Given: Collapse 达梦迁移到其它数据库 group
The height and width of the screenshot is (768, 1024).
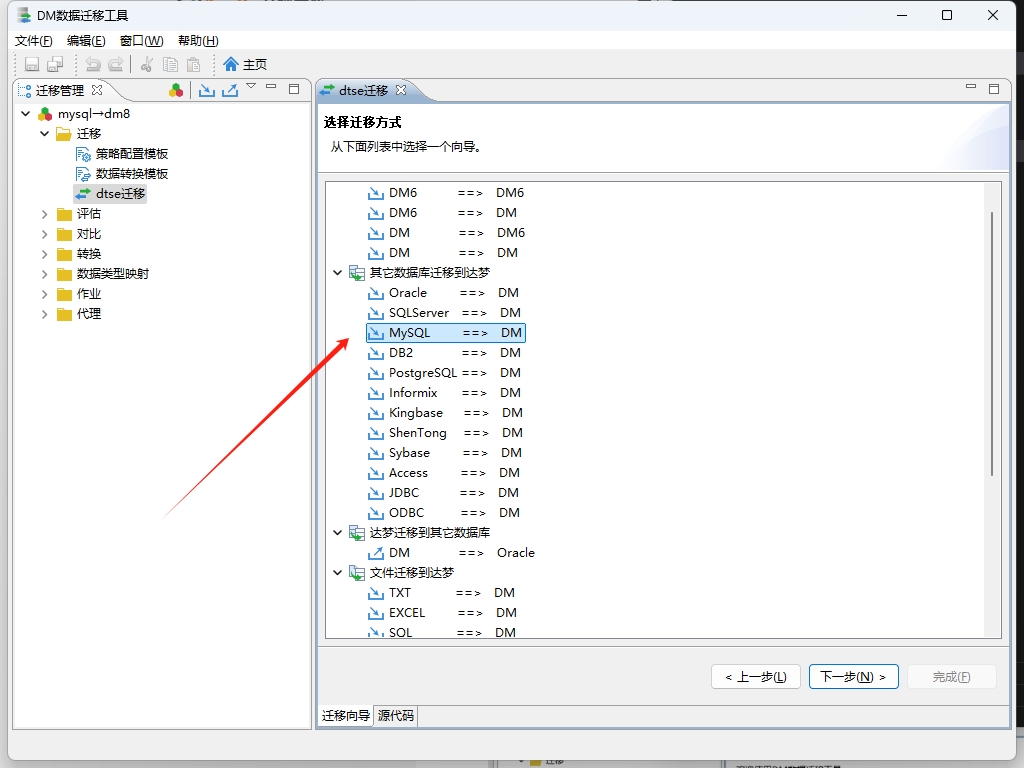Looking at the screenshot, I should pos(338,532).
